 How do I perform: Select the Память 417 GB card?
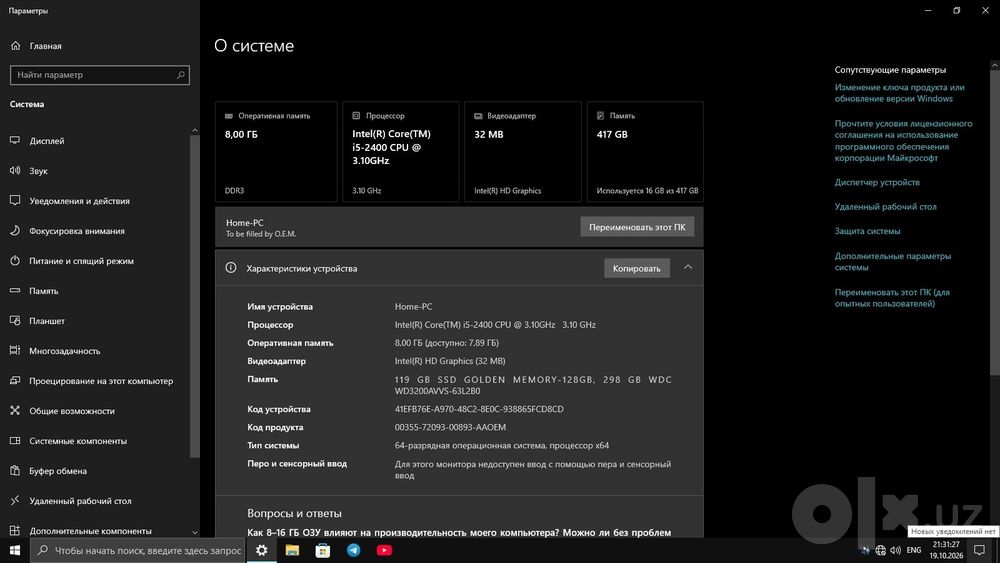click(x=645, y=152)
